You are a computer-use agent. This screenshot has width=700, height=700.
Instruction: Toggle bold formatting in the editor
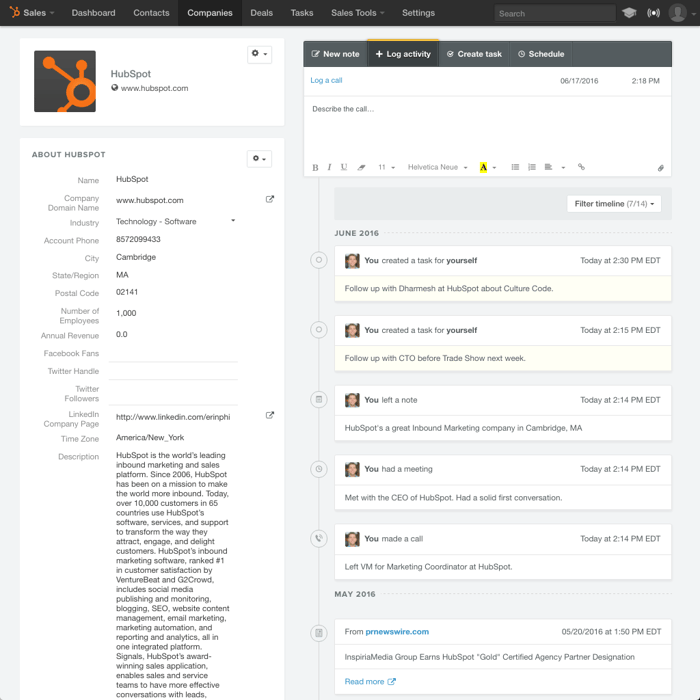point(315,167)
